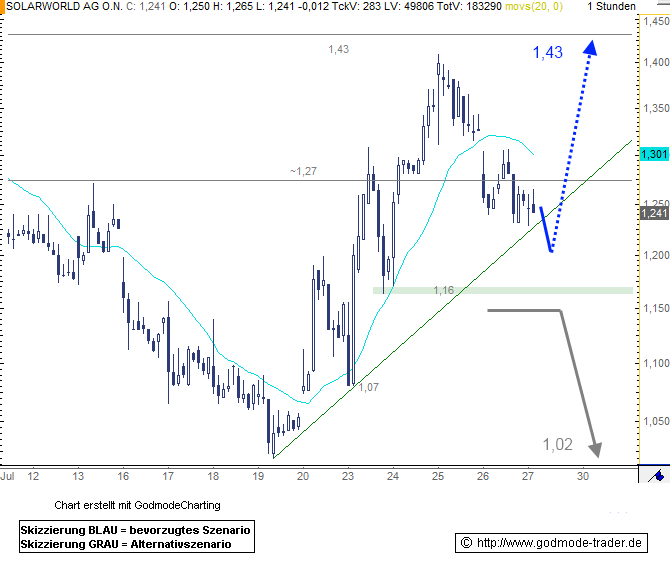Click the 1,350 price axis label
The image size is (670, 573).
656,108
